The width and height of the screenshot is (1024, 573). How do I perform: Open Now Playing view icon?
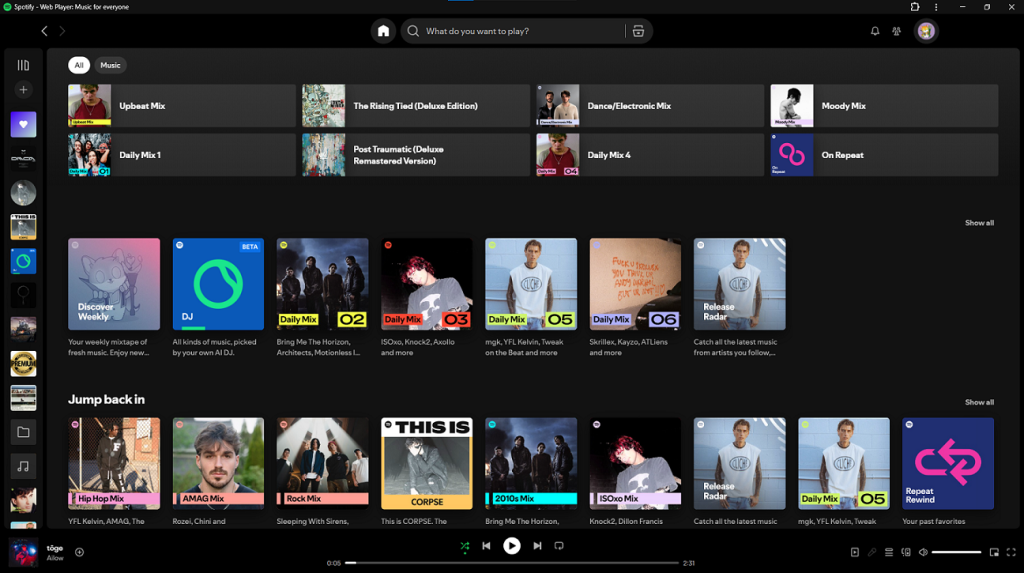click(x=855, y=552)
